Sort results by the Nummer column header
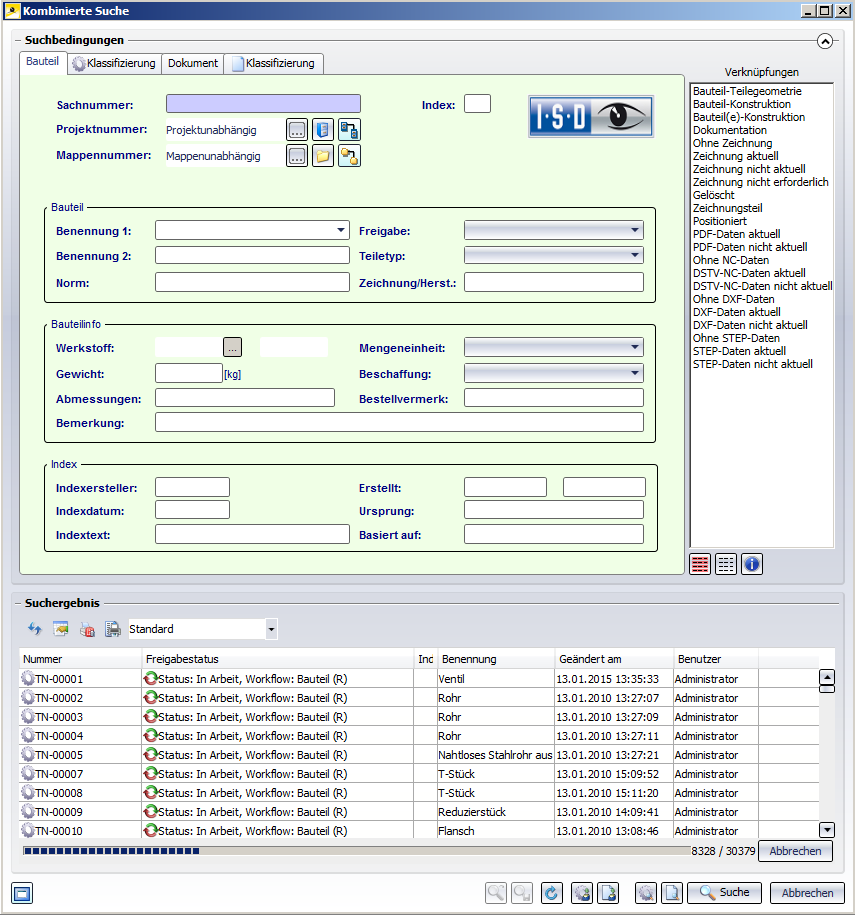The width and height of the screenshot is (855, 915). [x=81, y=659]
